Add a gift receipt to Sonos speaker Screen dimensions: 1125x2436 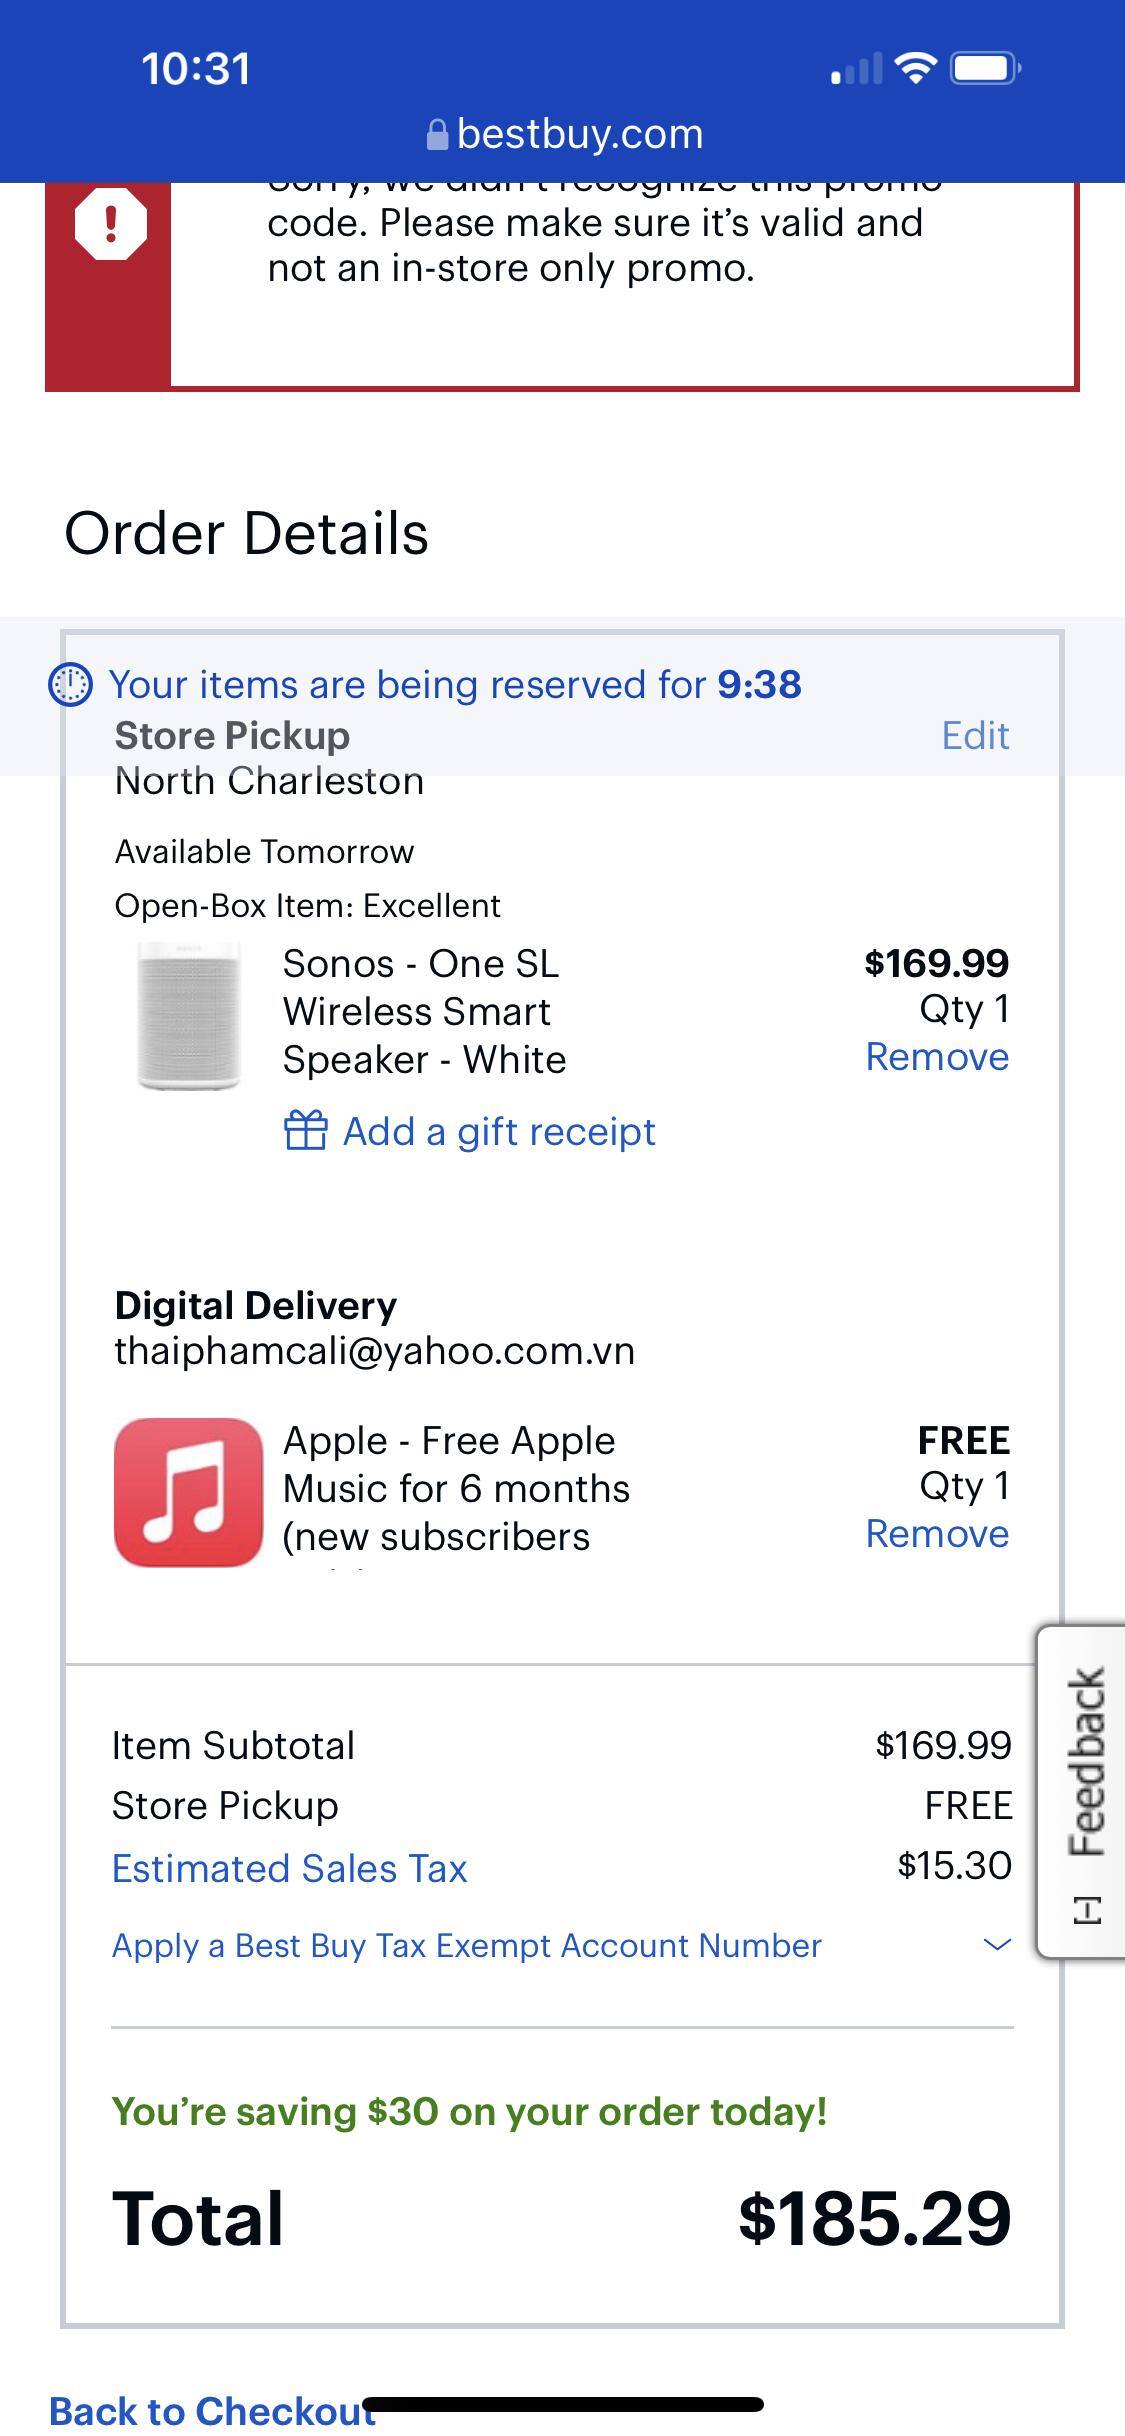coord(498,1132)
